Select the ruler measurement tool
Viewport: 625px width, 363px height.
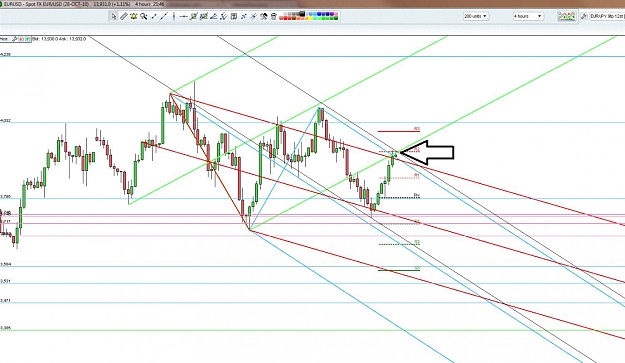[124, 16]
